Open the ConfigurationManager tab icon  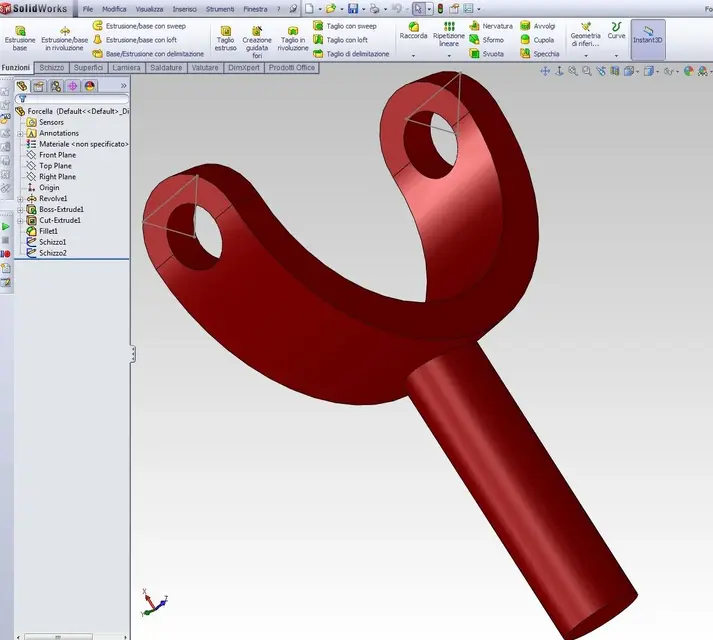pos(56,86)
